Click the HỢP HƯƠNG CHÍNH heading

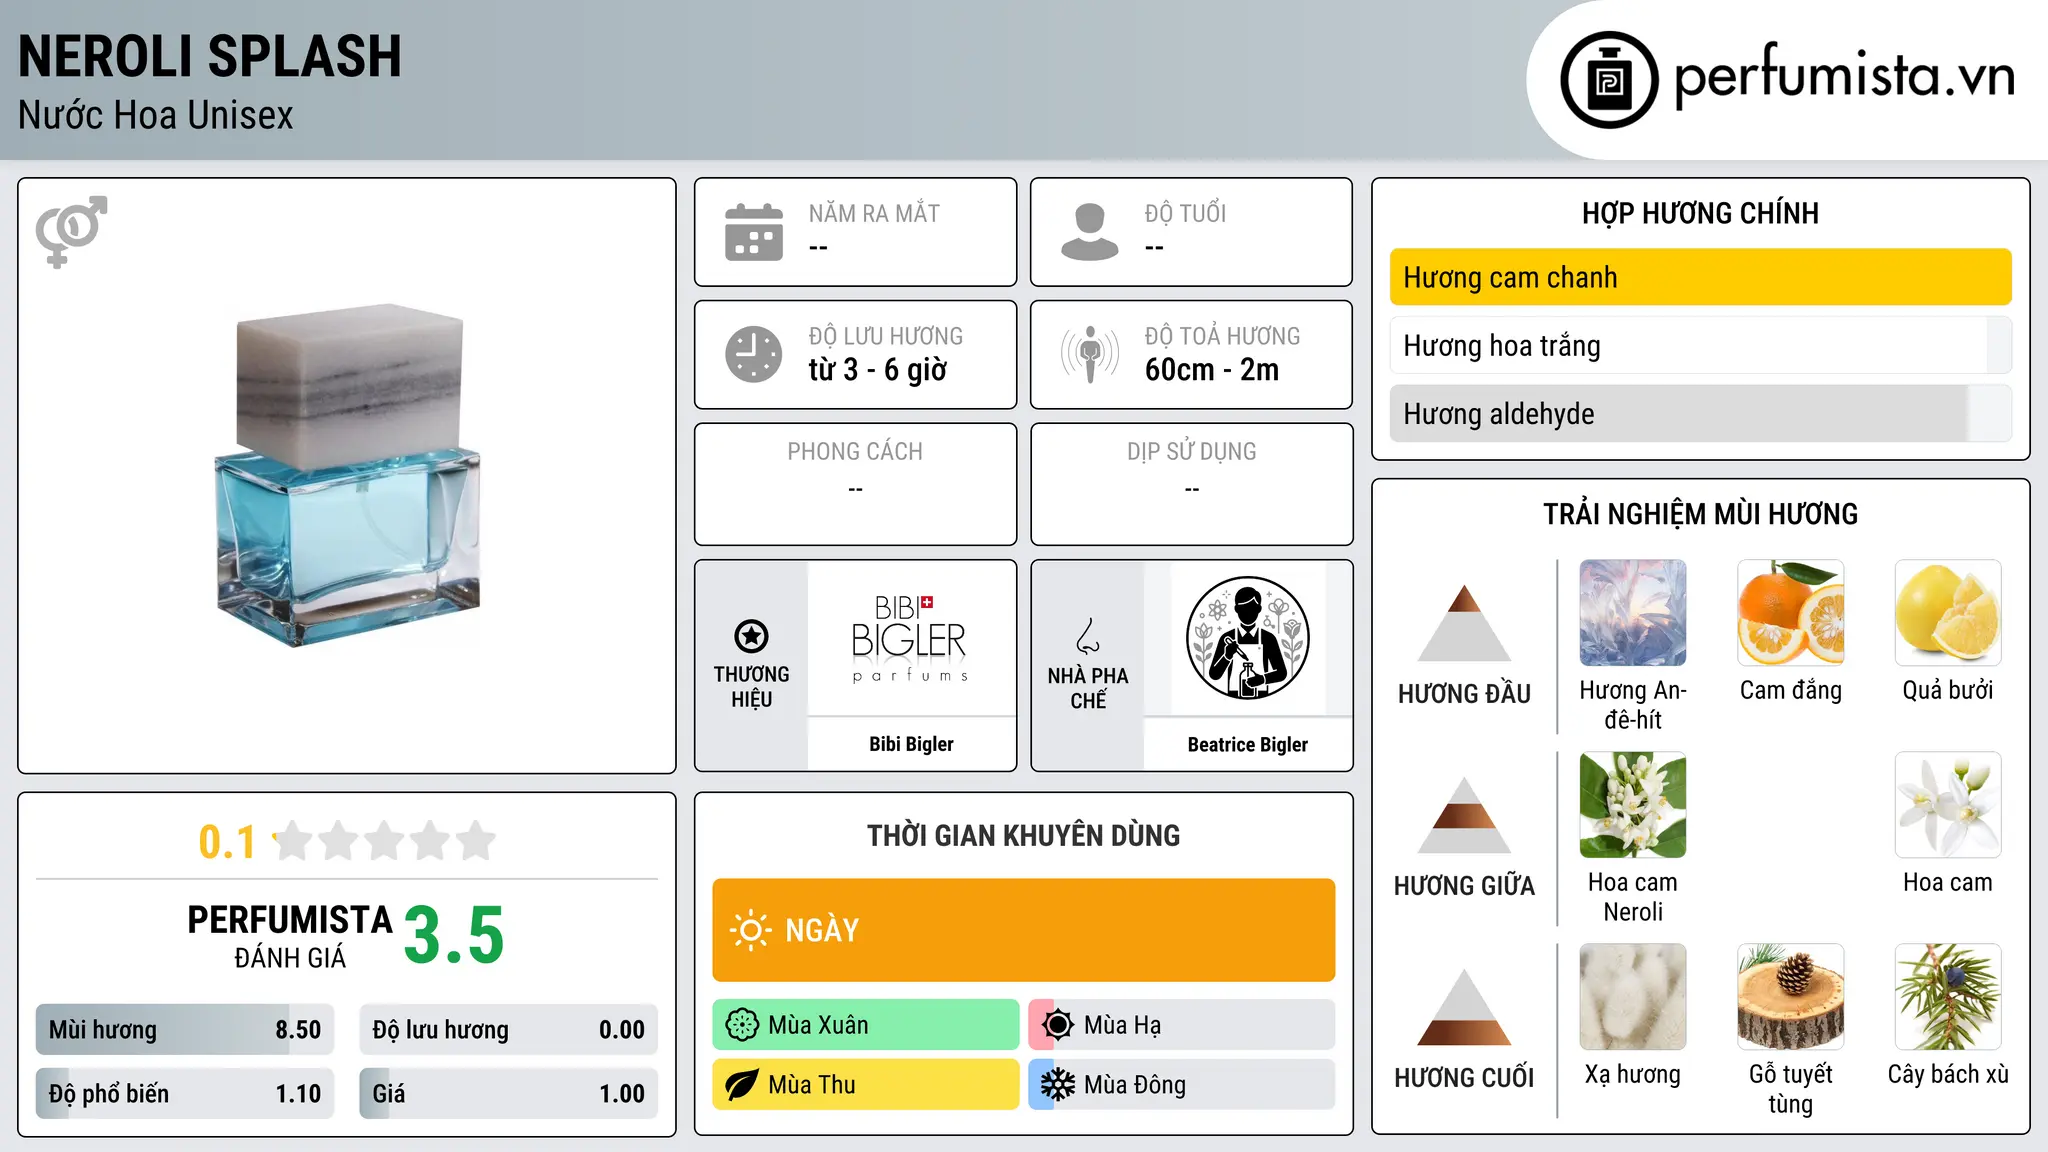coord(1700,213)
